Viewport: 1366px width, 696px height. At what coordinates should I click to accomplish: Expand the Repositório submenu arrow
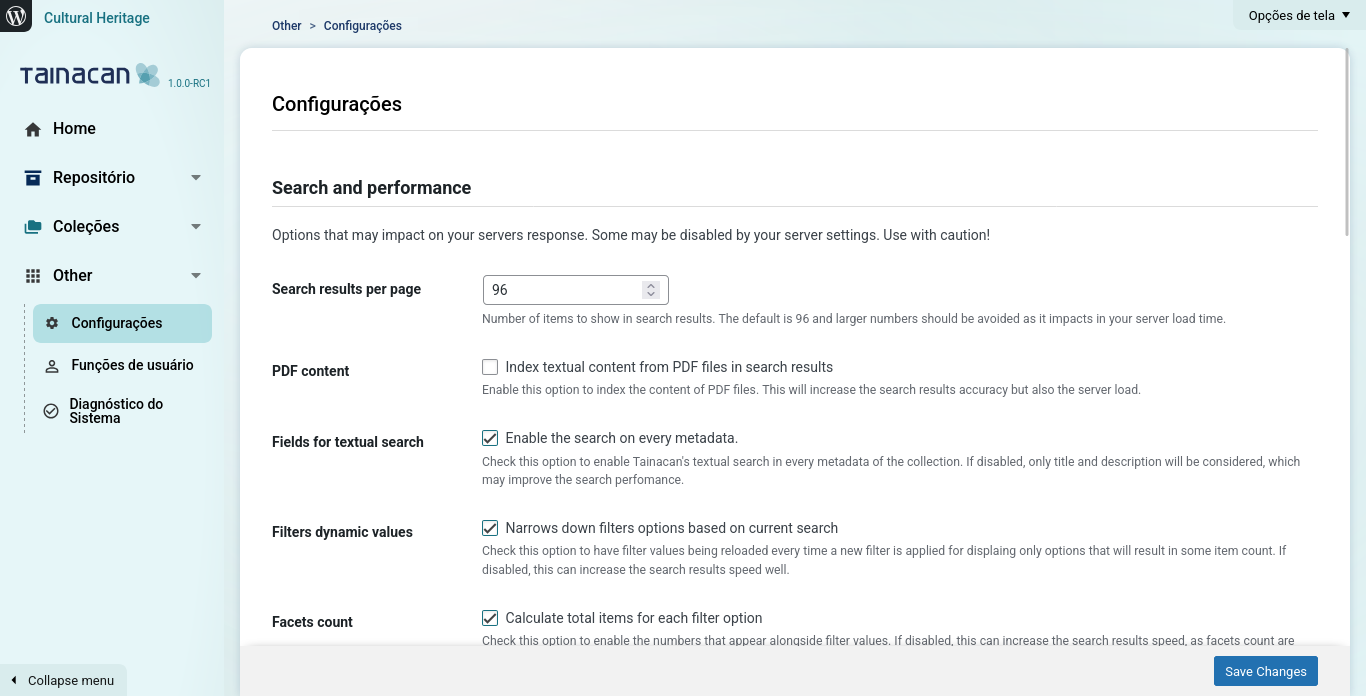(196, 178)
